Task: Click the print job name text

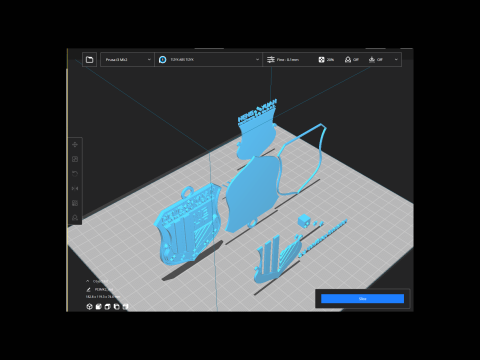Action: [x=104, y=290]
